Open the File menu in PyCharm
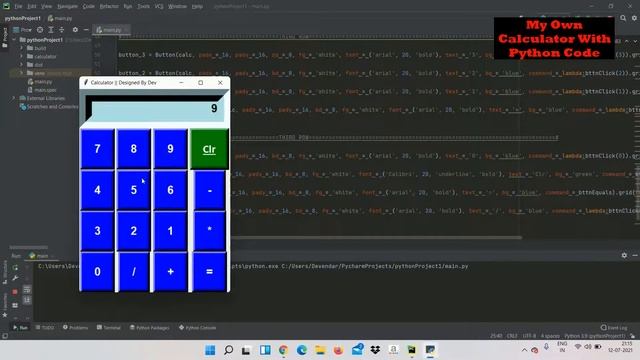Viewport: 640px width, 360px height. tap(18, 7)
